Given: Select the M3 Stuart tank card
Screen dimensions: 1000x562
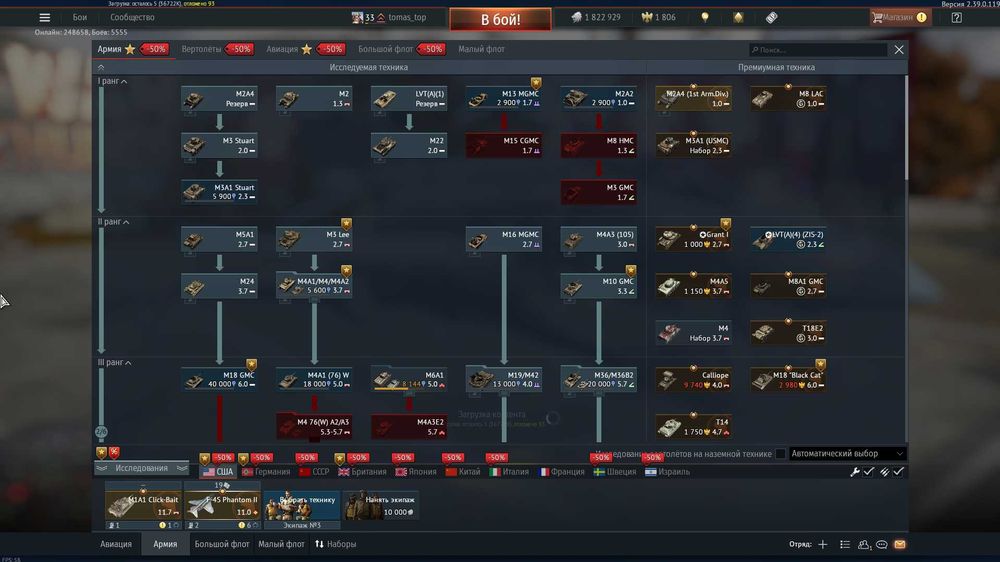Looking at the screenshot, I should tap(219, 145).
